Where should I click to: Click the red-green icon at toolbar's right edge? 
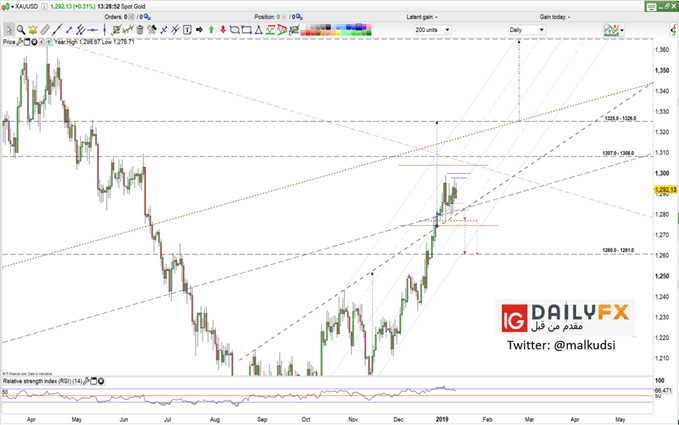pyautogui.click(x=673, y=30)
